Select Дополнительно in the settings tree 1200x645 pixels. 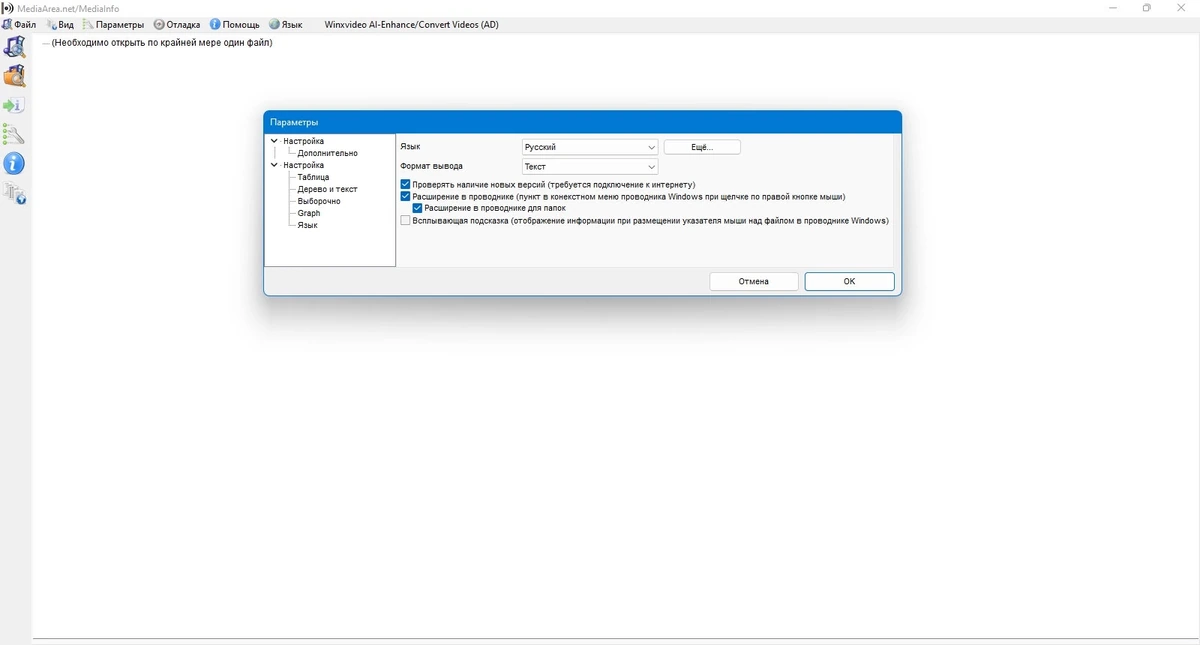coord(327,153)
